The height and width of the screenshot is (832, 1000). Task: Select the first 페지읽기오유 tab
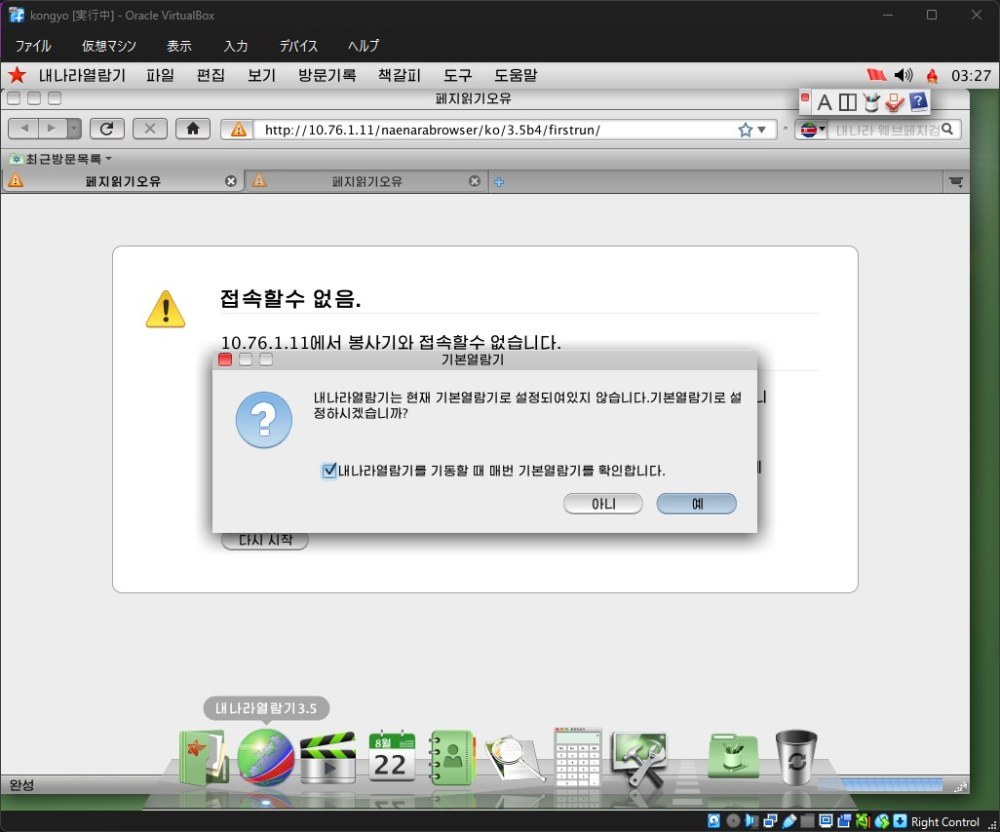122,182
